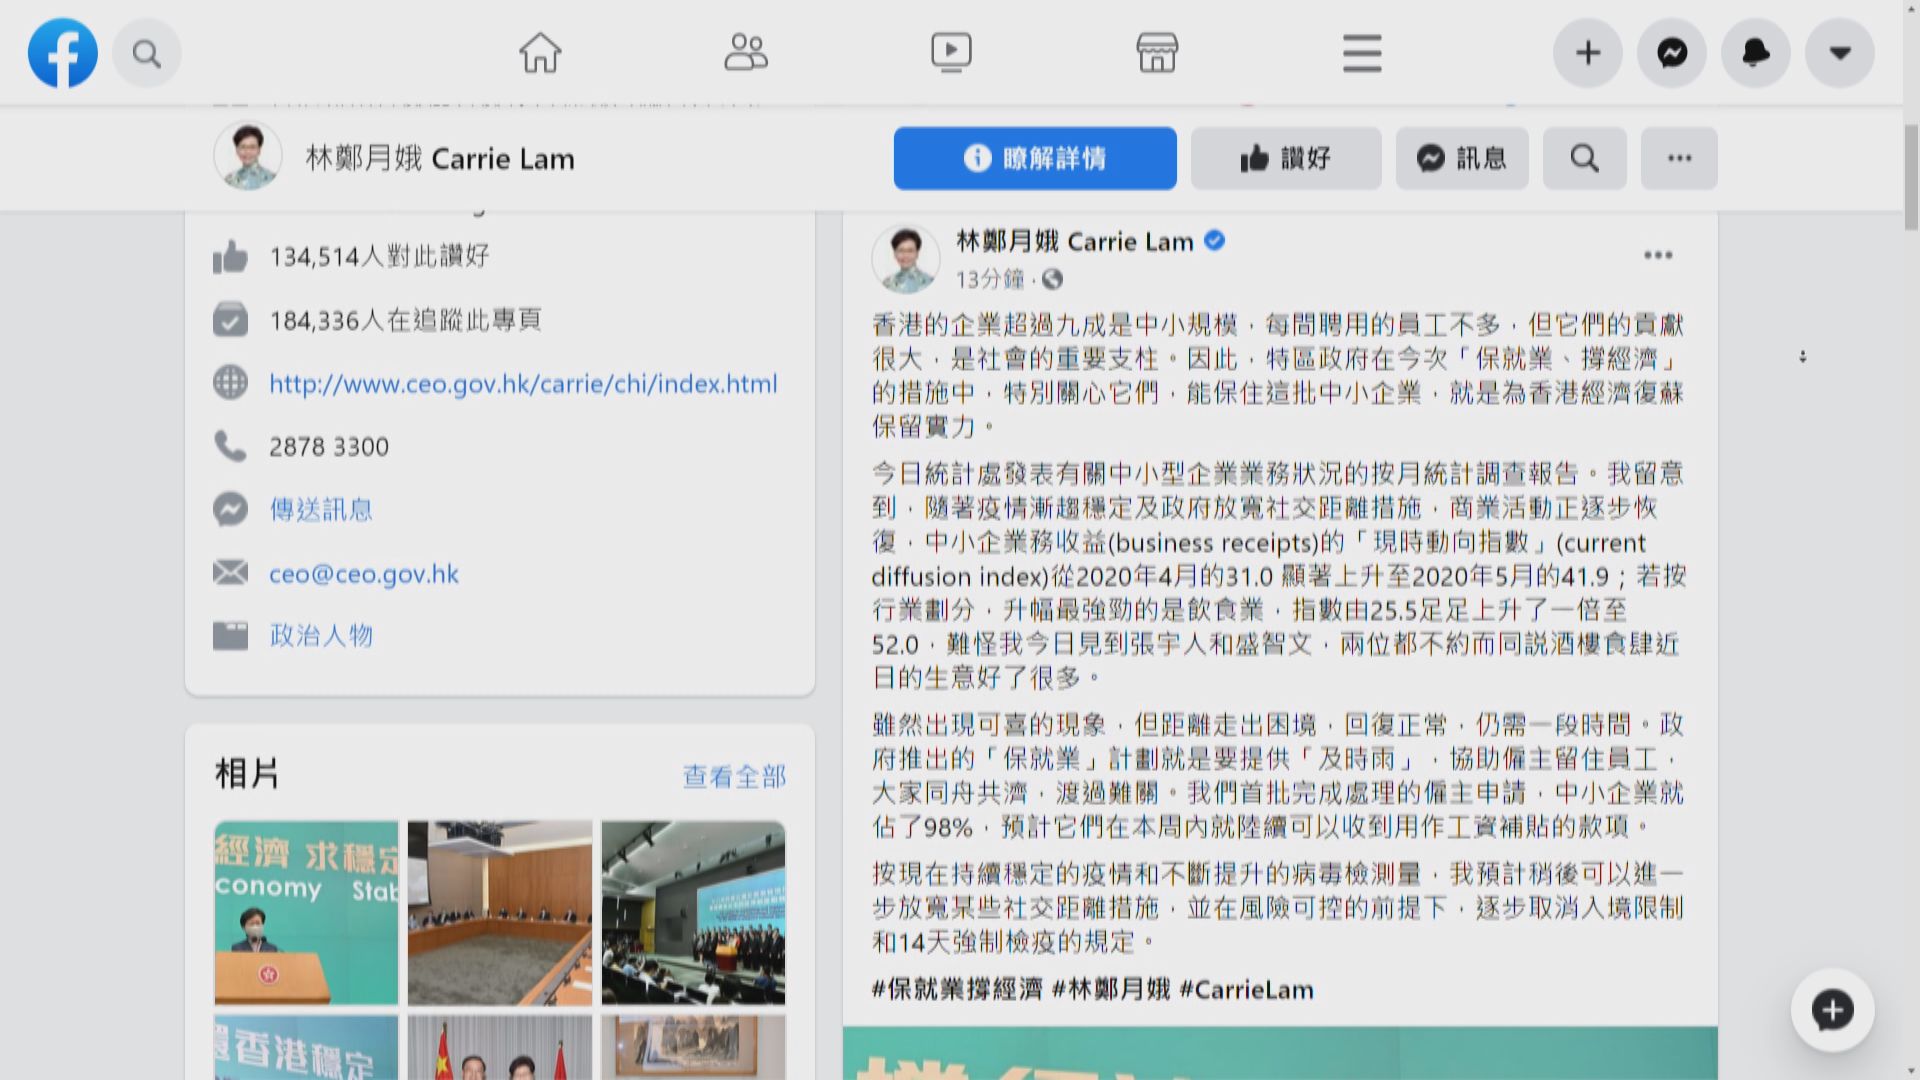Open the notifications bell icon
The width and height of the screenshot is (1920, 1080).
coord(1756,53)
